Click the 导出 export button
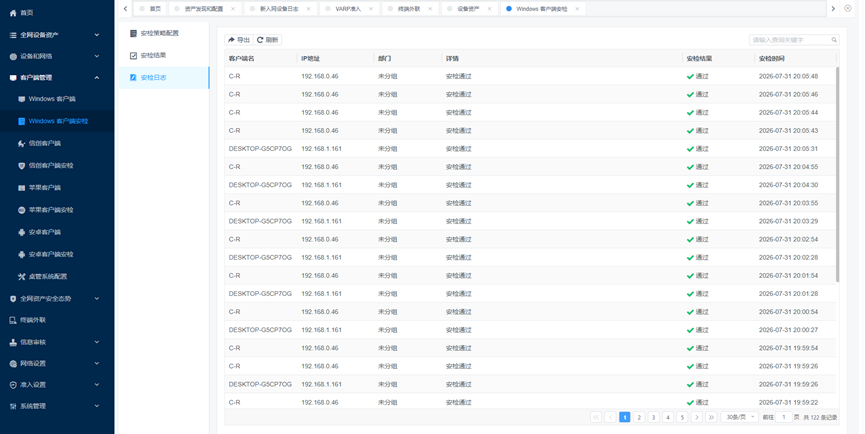The width and height of the screenshot is (865, 434). point(238,40)
